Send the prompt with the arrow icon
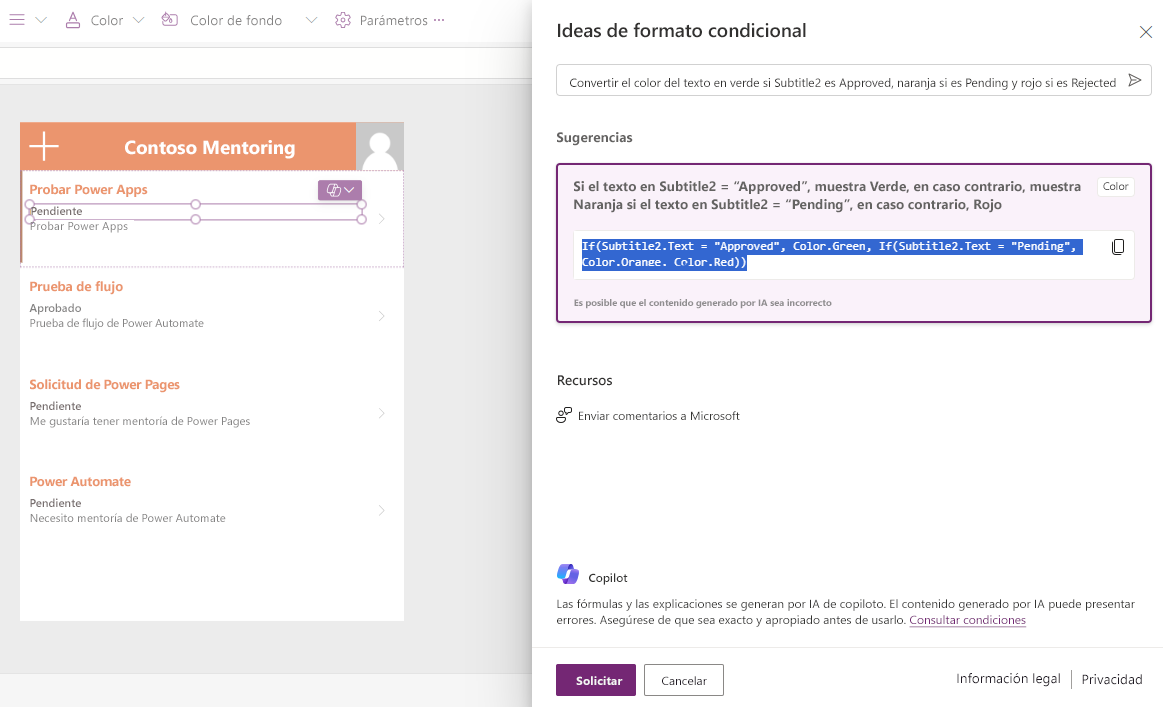 coord(1135,80)
